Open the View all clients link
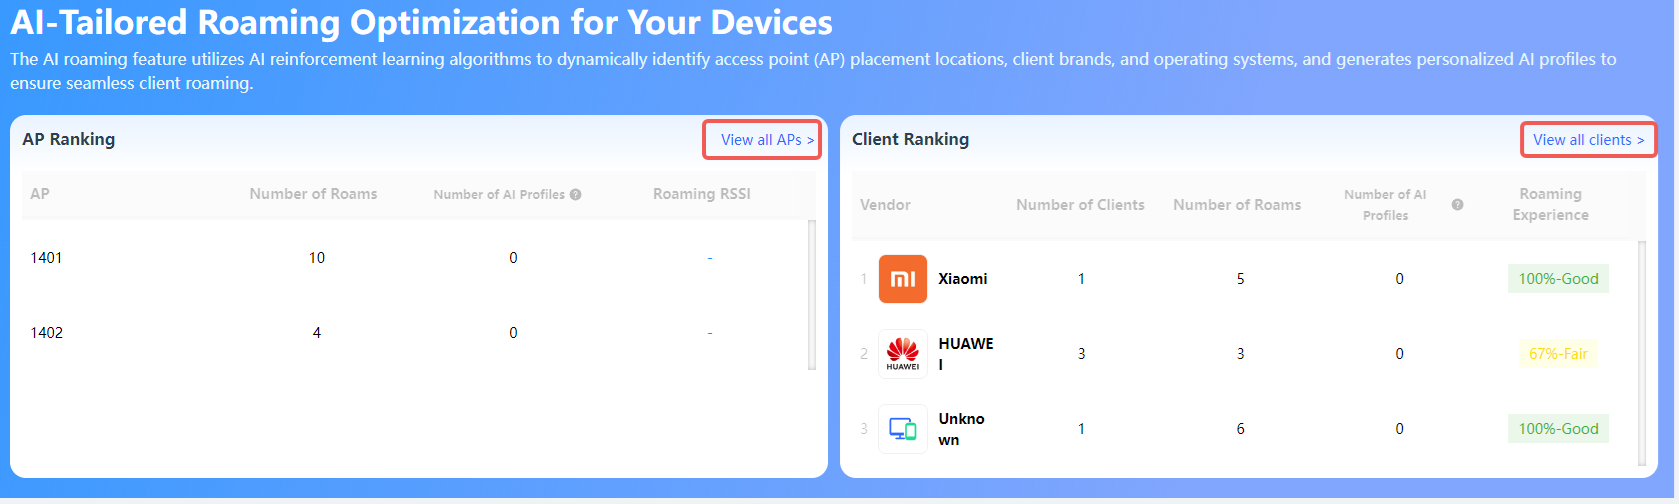This screenshot has width=1679, height=504. pos(1588,140)
